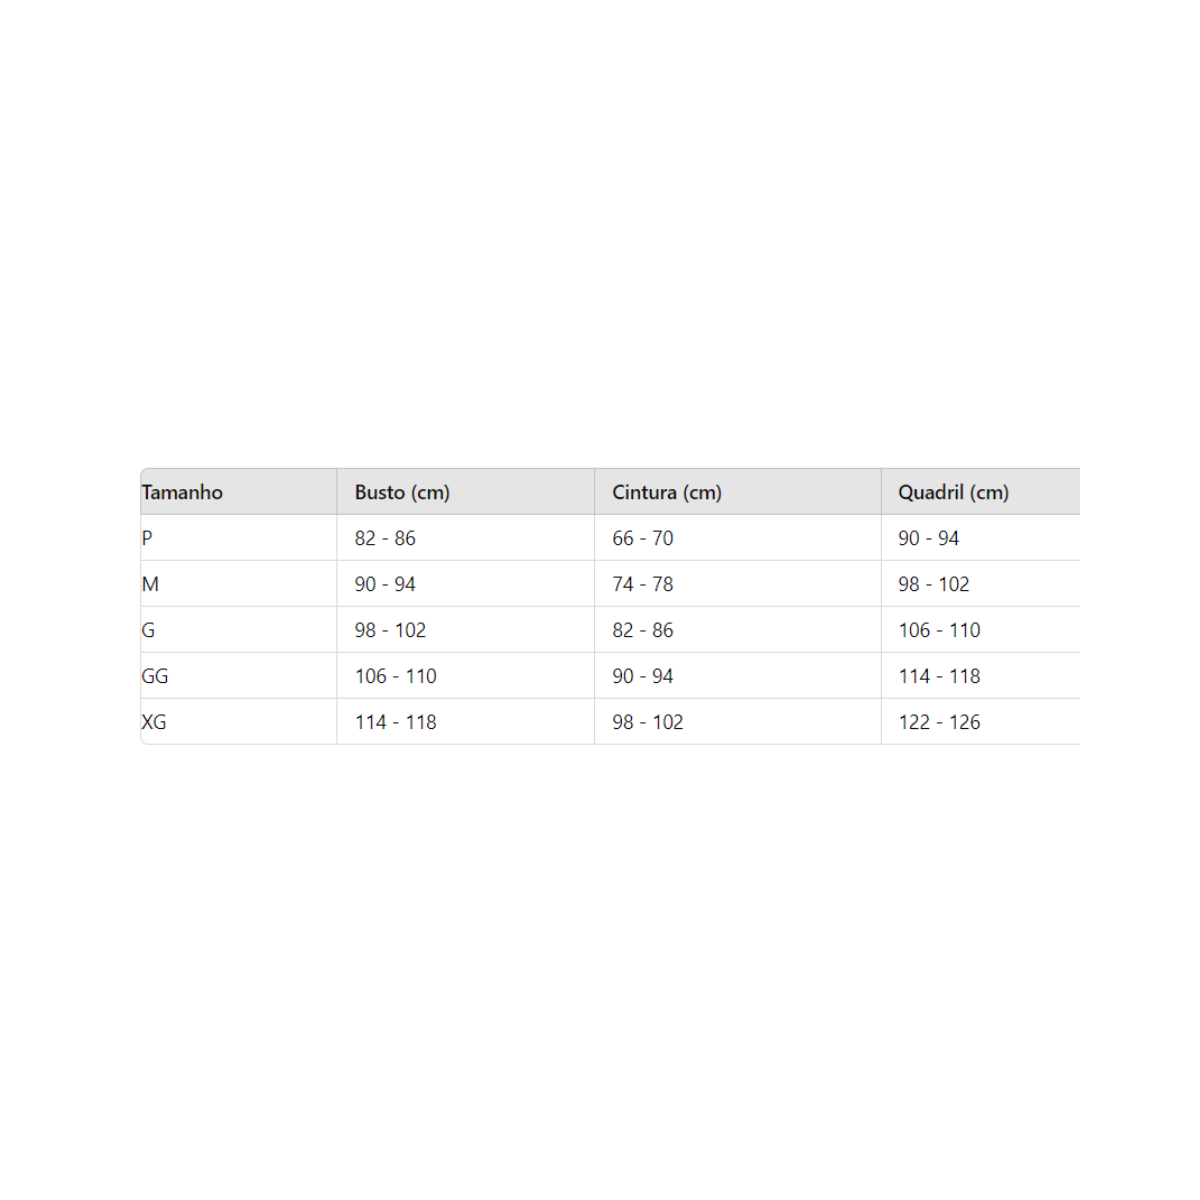Select the GG size label

[x=155, y=676]
